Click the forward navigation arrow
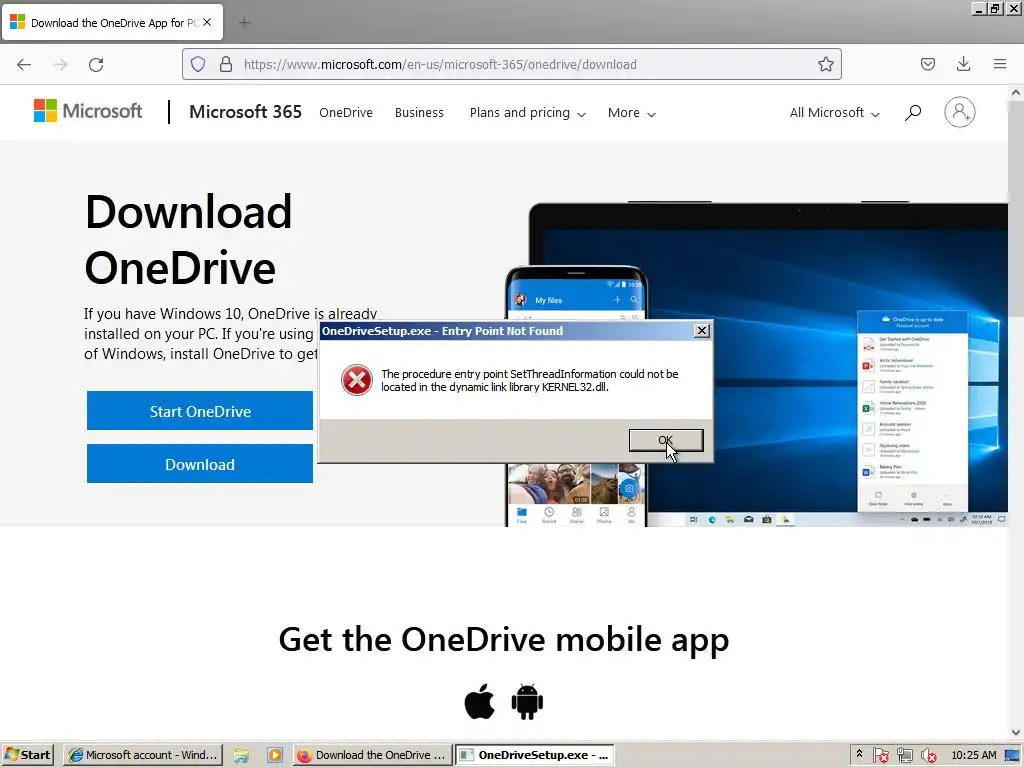Image resolution: width=1024 pixels, height=768 pixels. tap(60, 64)
